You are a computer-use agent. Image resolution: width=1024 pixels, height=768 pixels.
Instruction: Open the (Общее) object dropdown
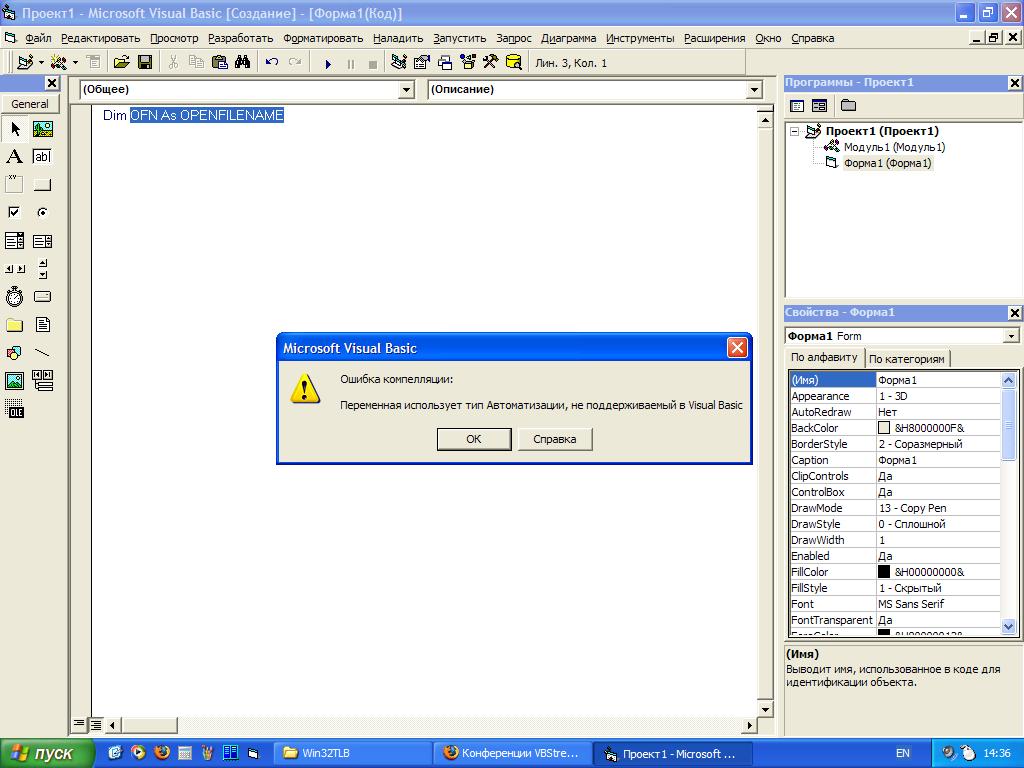point(406,89)
